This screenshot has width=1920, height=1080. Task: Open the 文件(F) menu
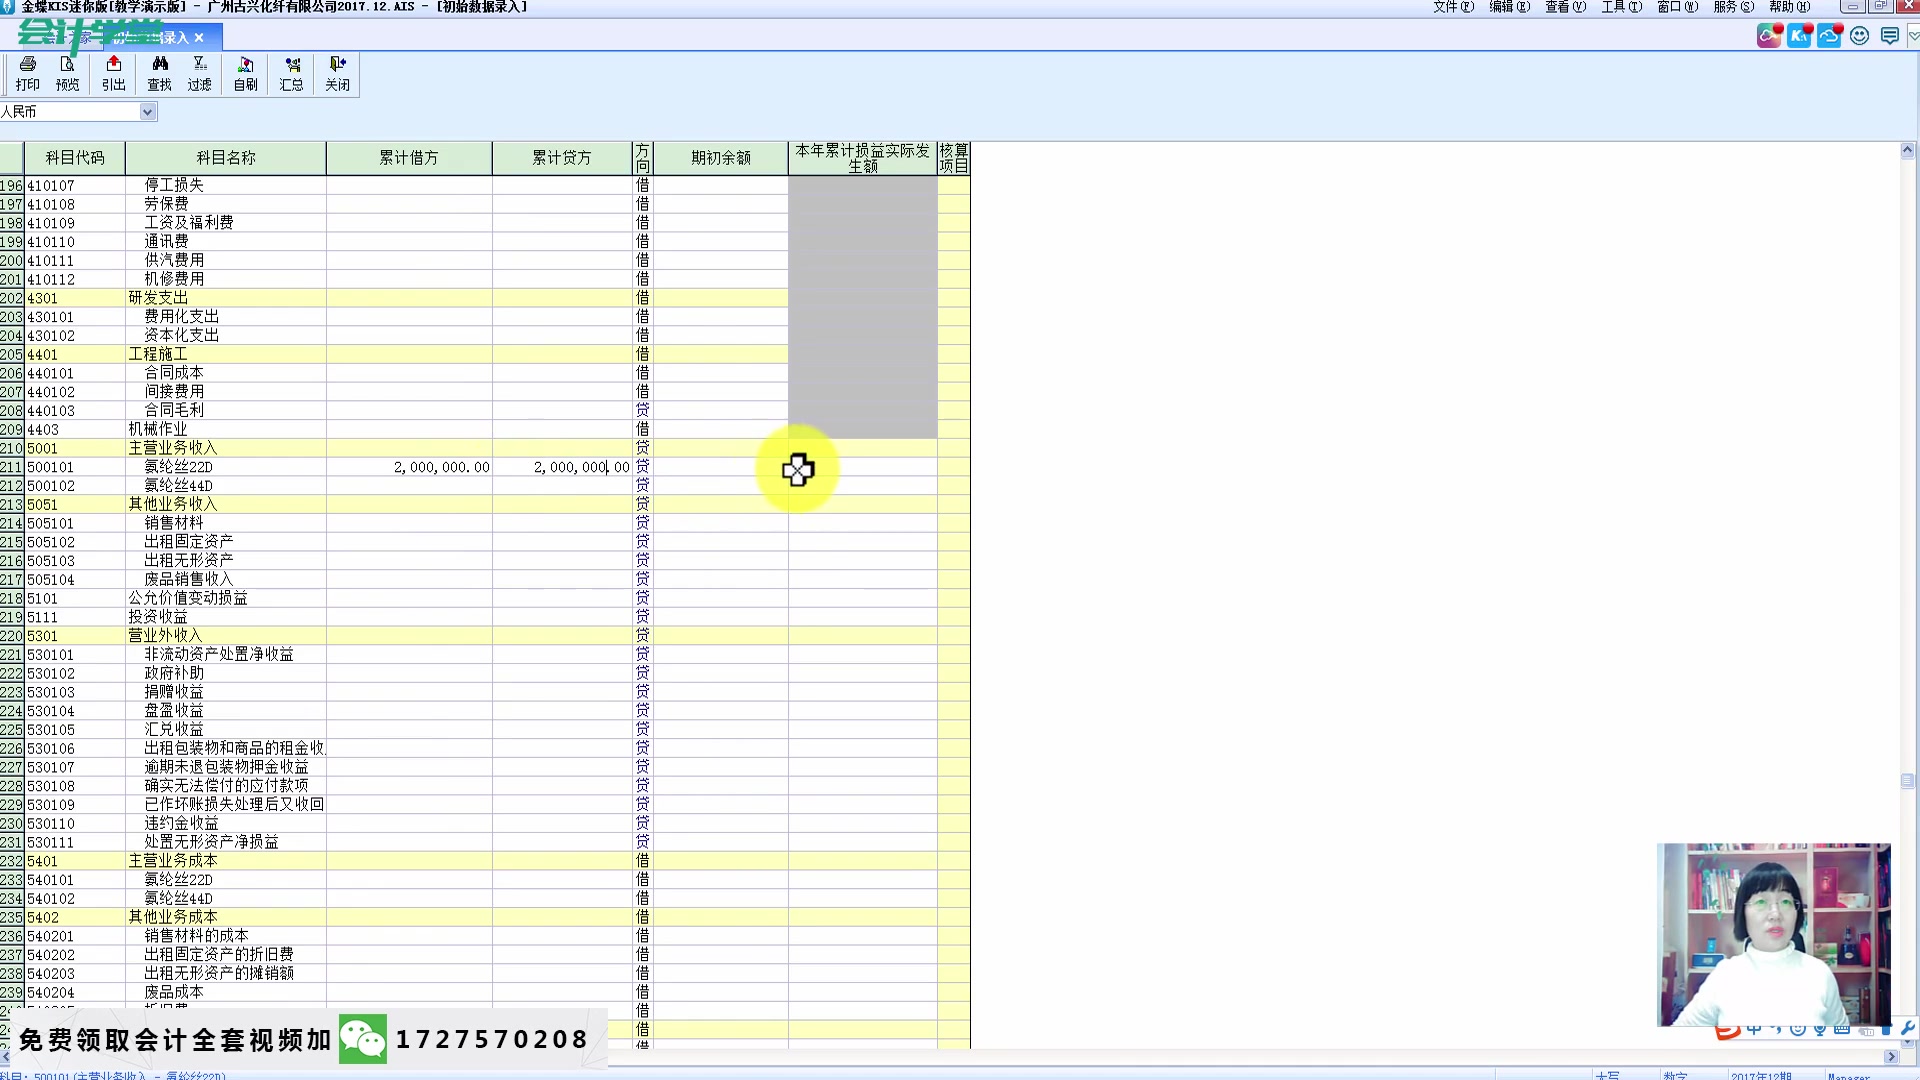coord(1452,7)
